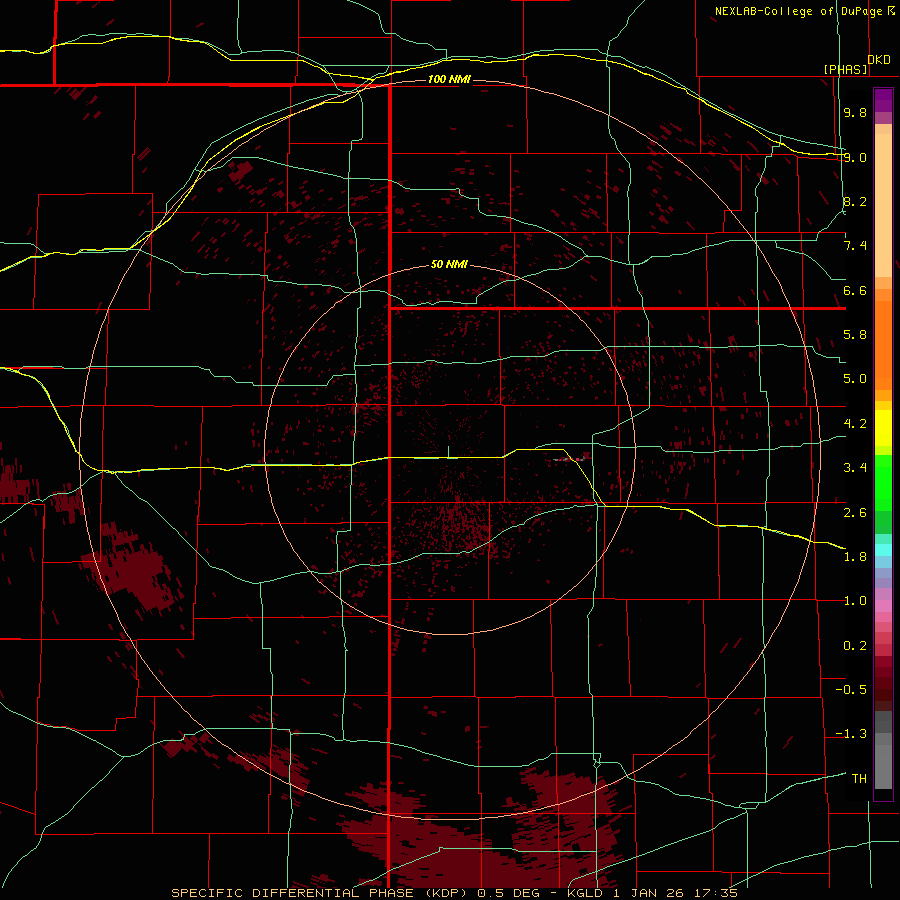
Task: Pick the purple swatch atop the color bar
Action: tap(883, 100)
